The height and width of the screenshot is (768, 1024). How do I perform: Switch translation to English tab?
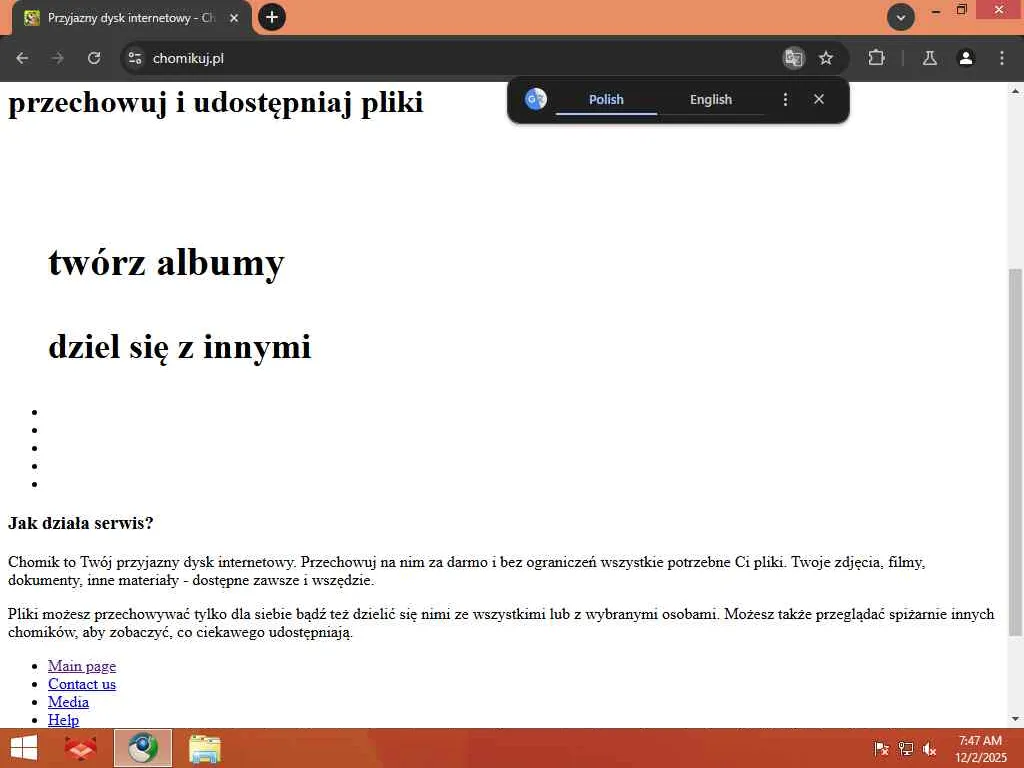pyautogui.click(x=711, y=99)
